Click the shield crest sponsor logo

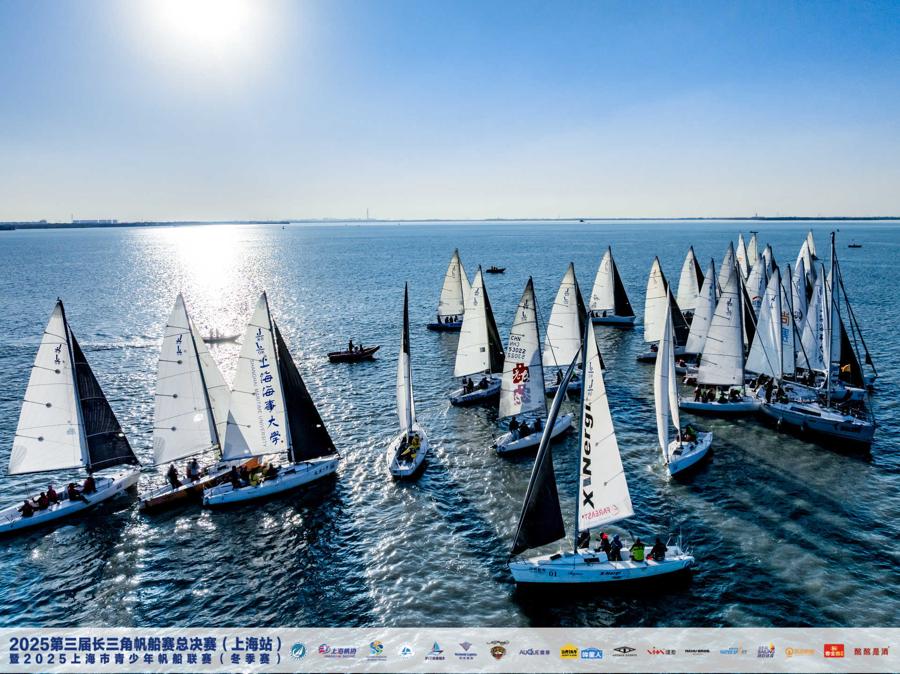(497, 651)
